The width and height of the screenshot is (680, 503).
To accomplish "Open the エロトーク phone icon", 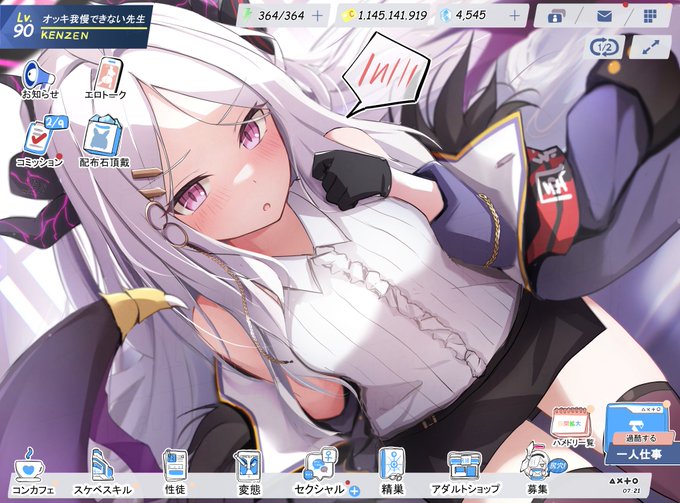I will click(x=107, y=79).
